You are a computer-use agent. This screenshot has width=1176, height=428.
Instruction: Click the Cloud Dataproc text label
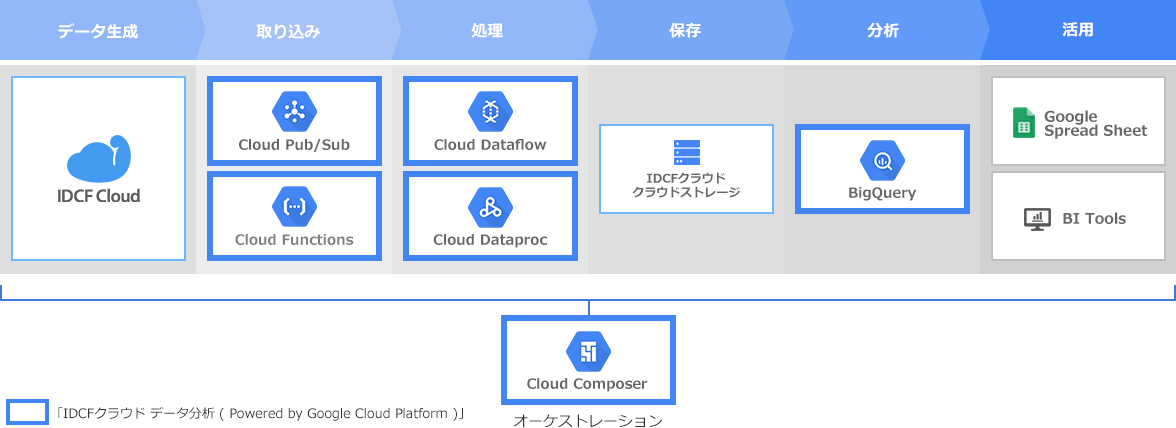(x=490, y=240)
